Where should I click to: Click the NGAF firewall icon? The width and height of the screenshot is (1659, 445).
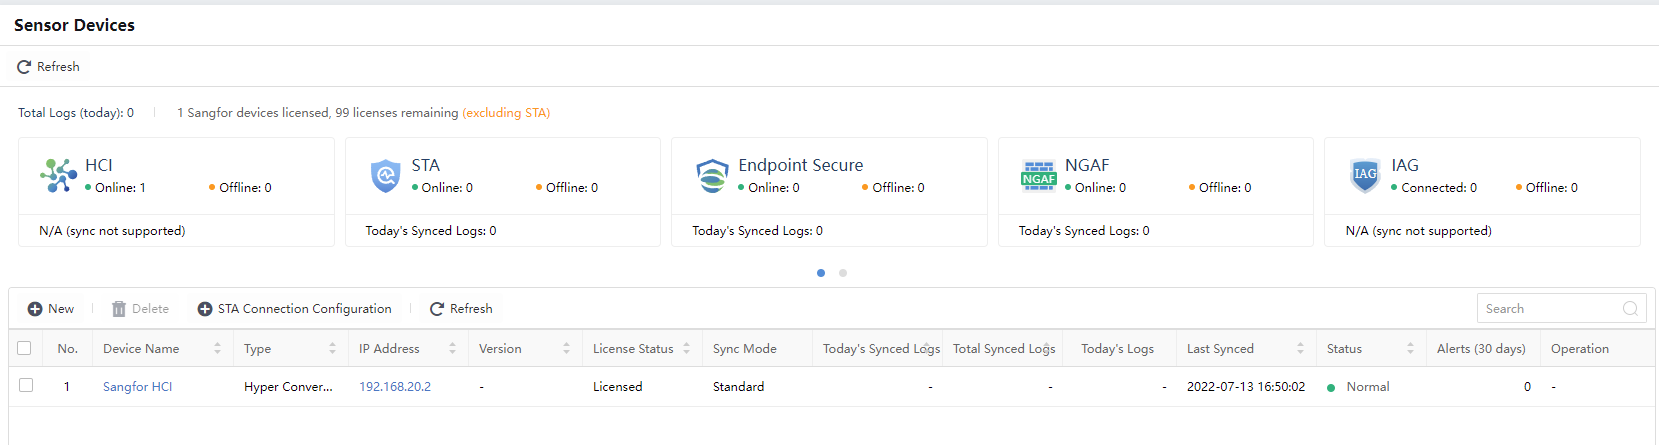click(1038, 175)
